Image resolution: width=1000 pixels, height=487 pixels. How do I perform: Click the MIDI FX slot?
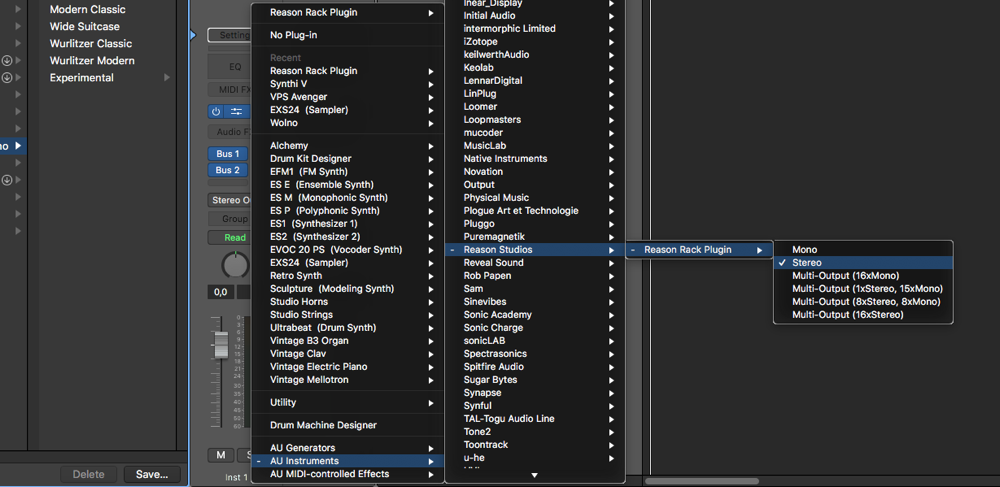coord(230,90)
